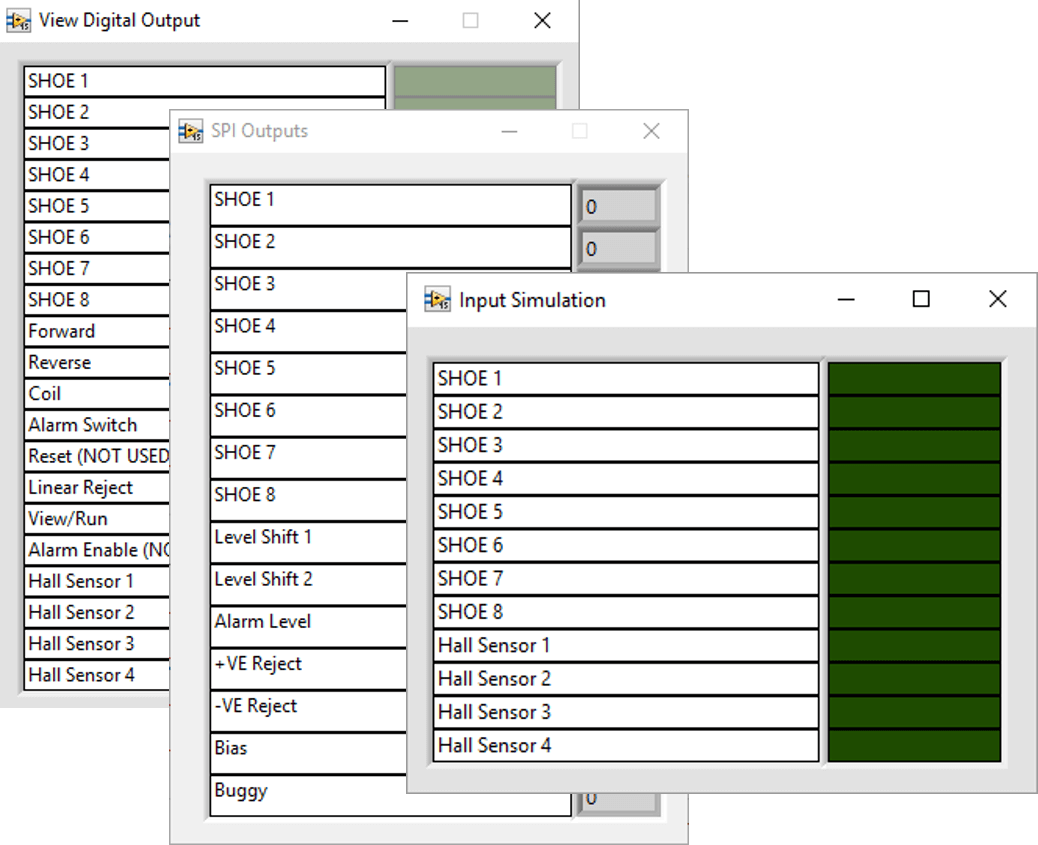Select the SHOE 1 numeric output field
Screen dimensions: 1038x845
[x=618, y=205]
